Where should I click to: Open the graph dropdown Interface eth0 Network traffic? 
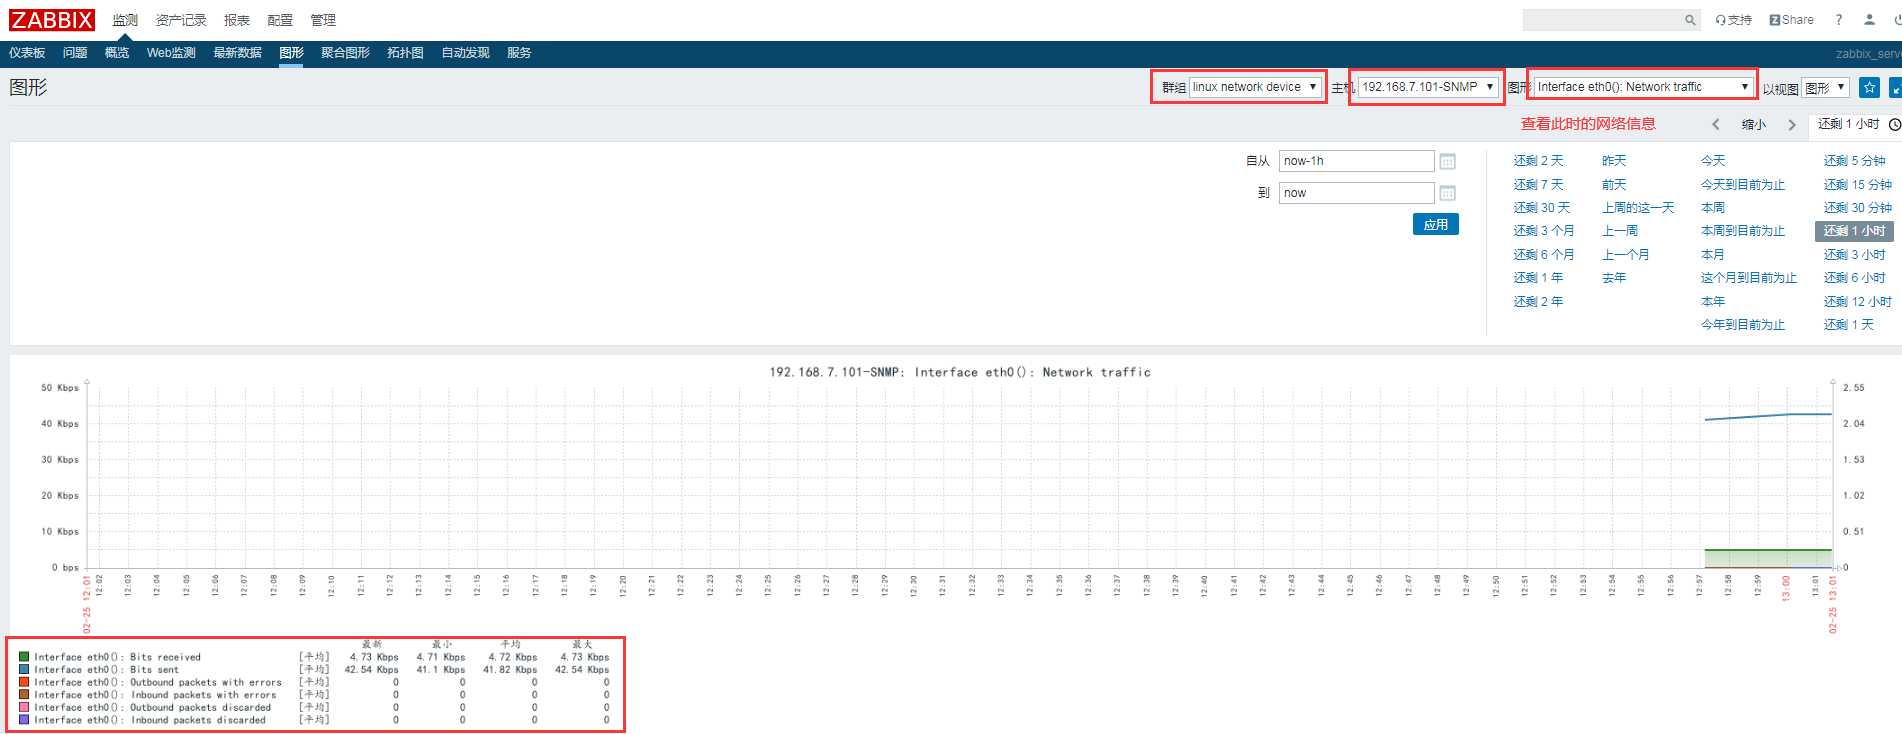click(1644, 87)
